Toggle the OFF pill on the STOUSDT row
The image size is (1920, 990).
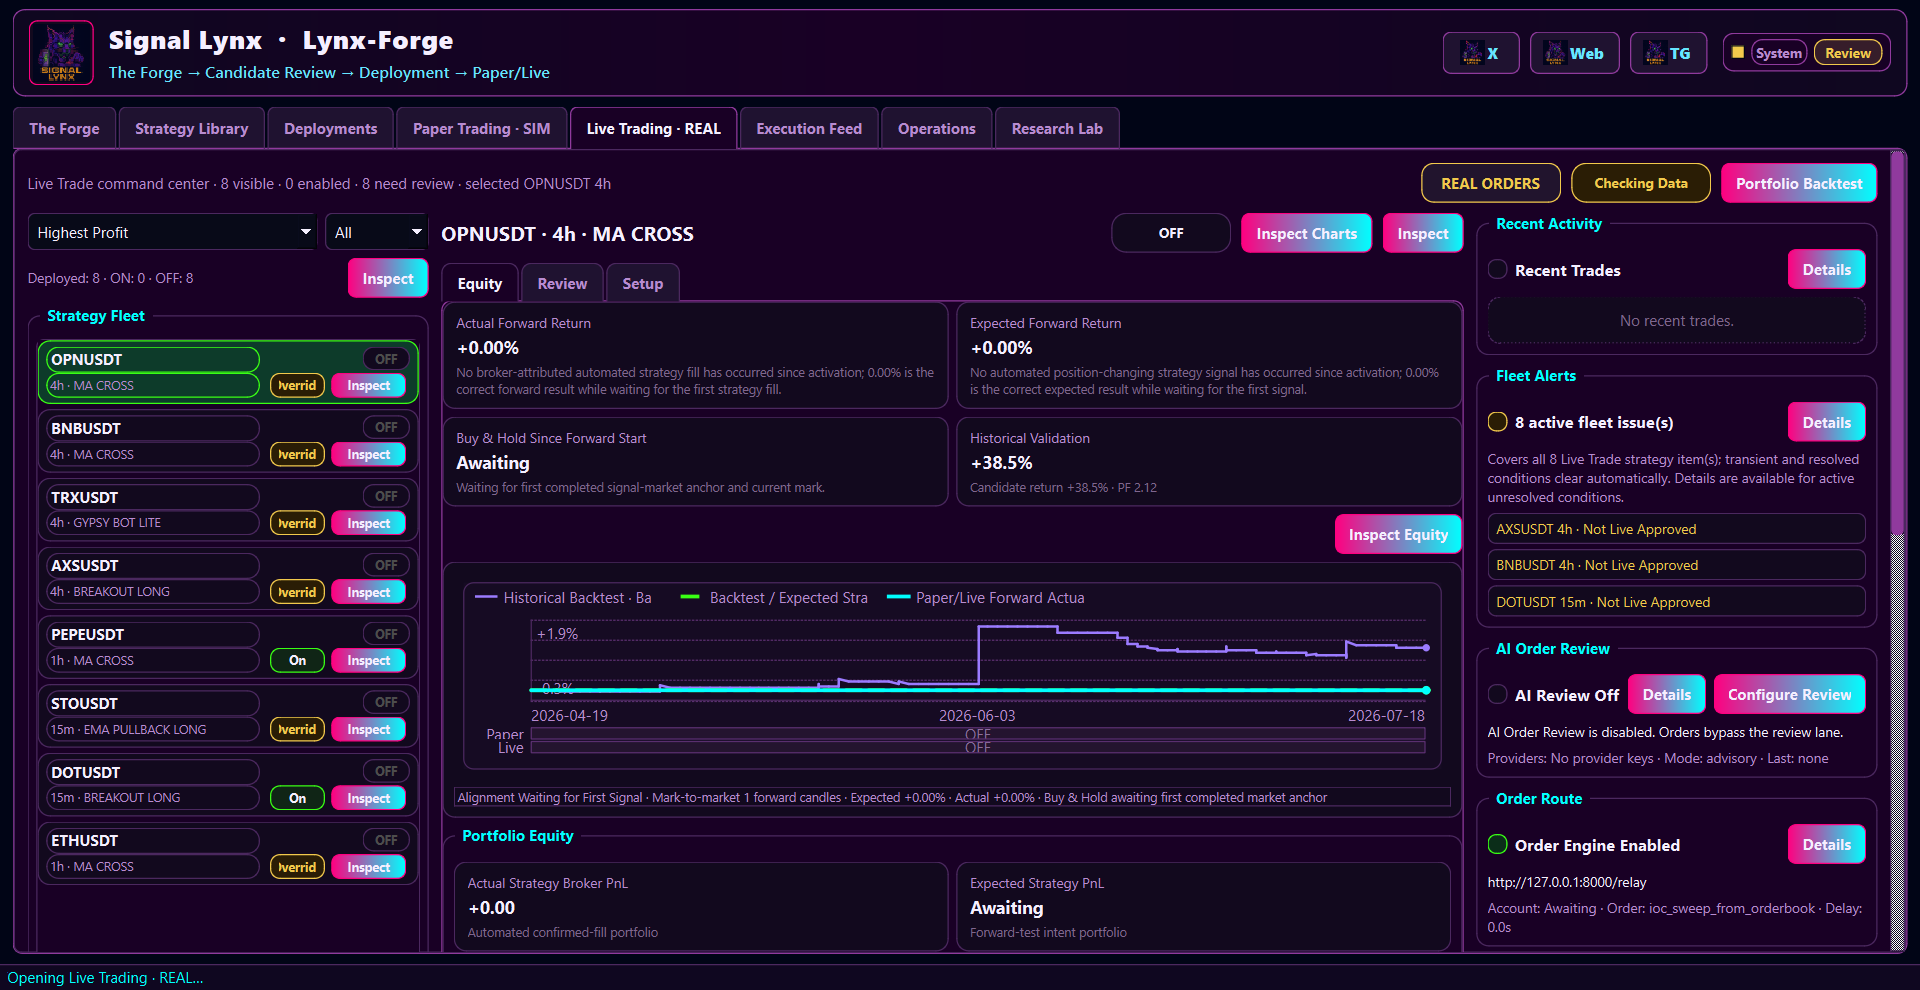point(386,702)
